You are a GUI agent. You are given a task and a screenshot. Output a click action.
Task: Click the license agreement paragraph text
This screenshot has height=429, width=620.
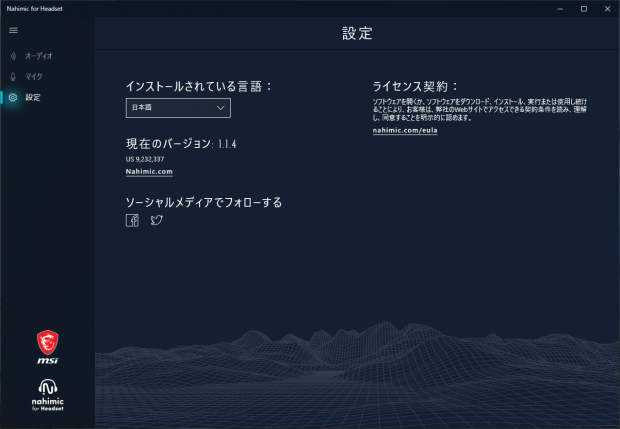click(x=480, y=110)
